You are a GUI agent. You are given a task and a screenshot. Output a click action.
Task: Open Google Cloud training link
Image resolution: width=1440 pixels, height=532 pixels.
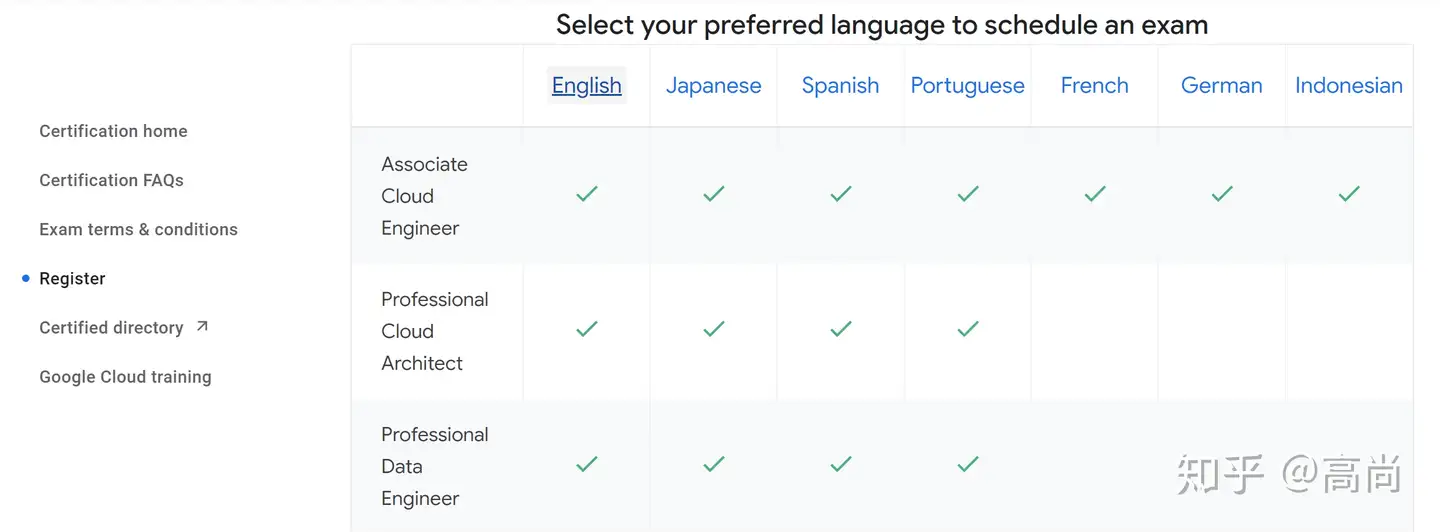click(x=125, y=377)
